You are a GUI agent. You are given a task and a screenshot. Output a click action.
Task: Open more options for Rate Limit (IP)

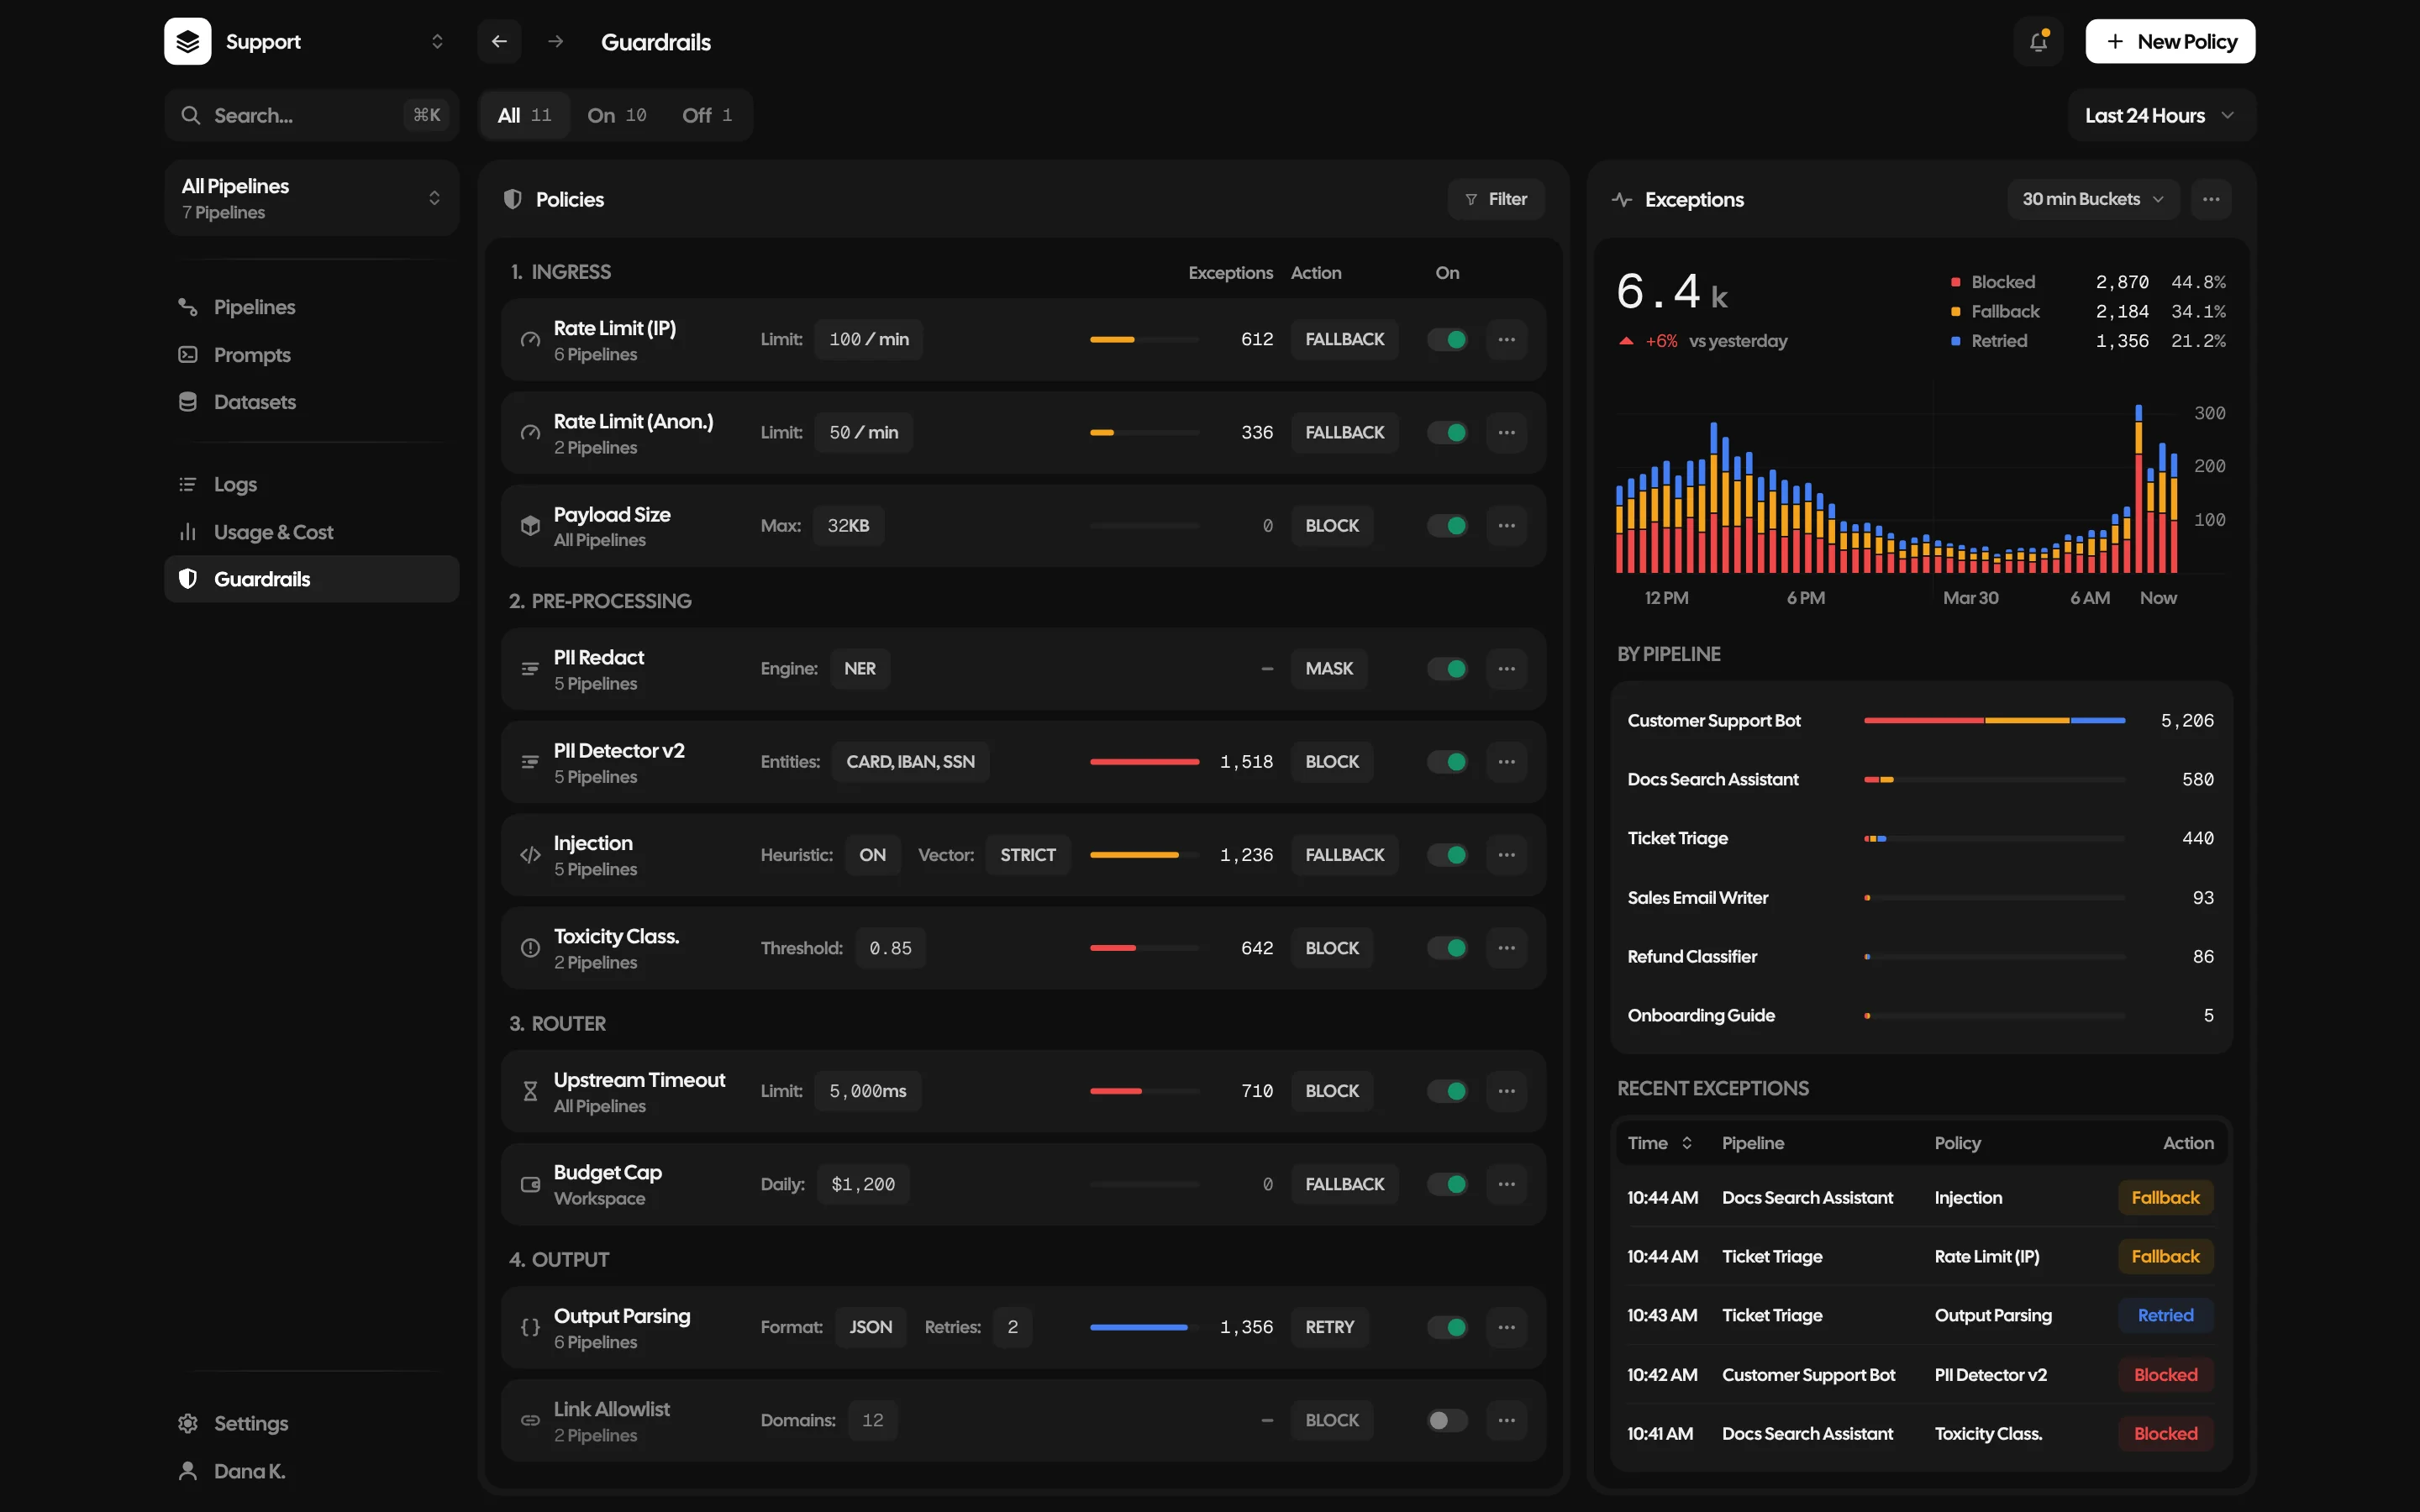tap(1506, 340)
